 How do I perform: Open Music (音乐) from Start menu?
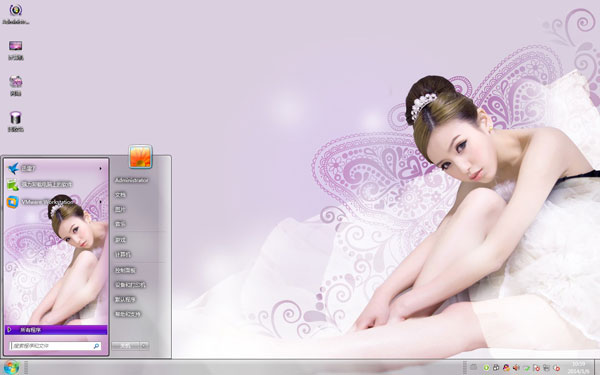pos(120,224)
